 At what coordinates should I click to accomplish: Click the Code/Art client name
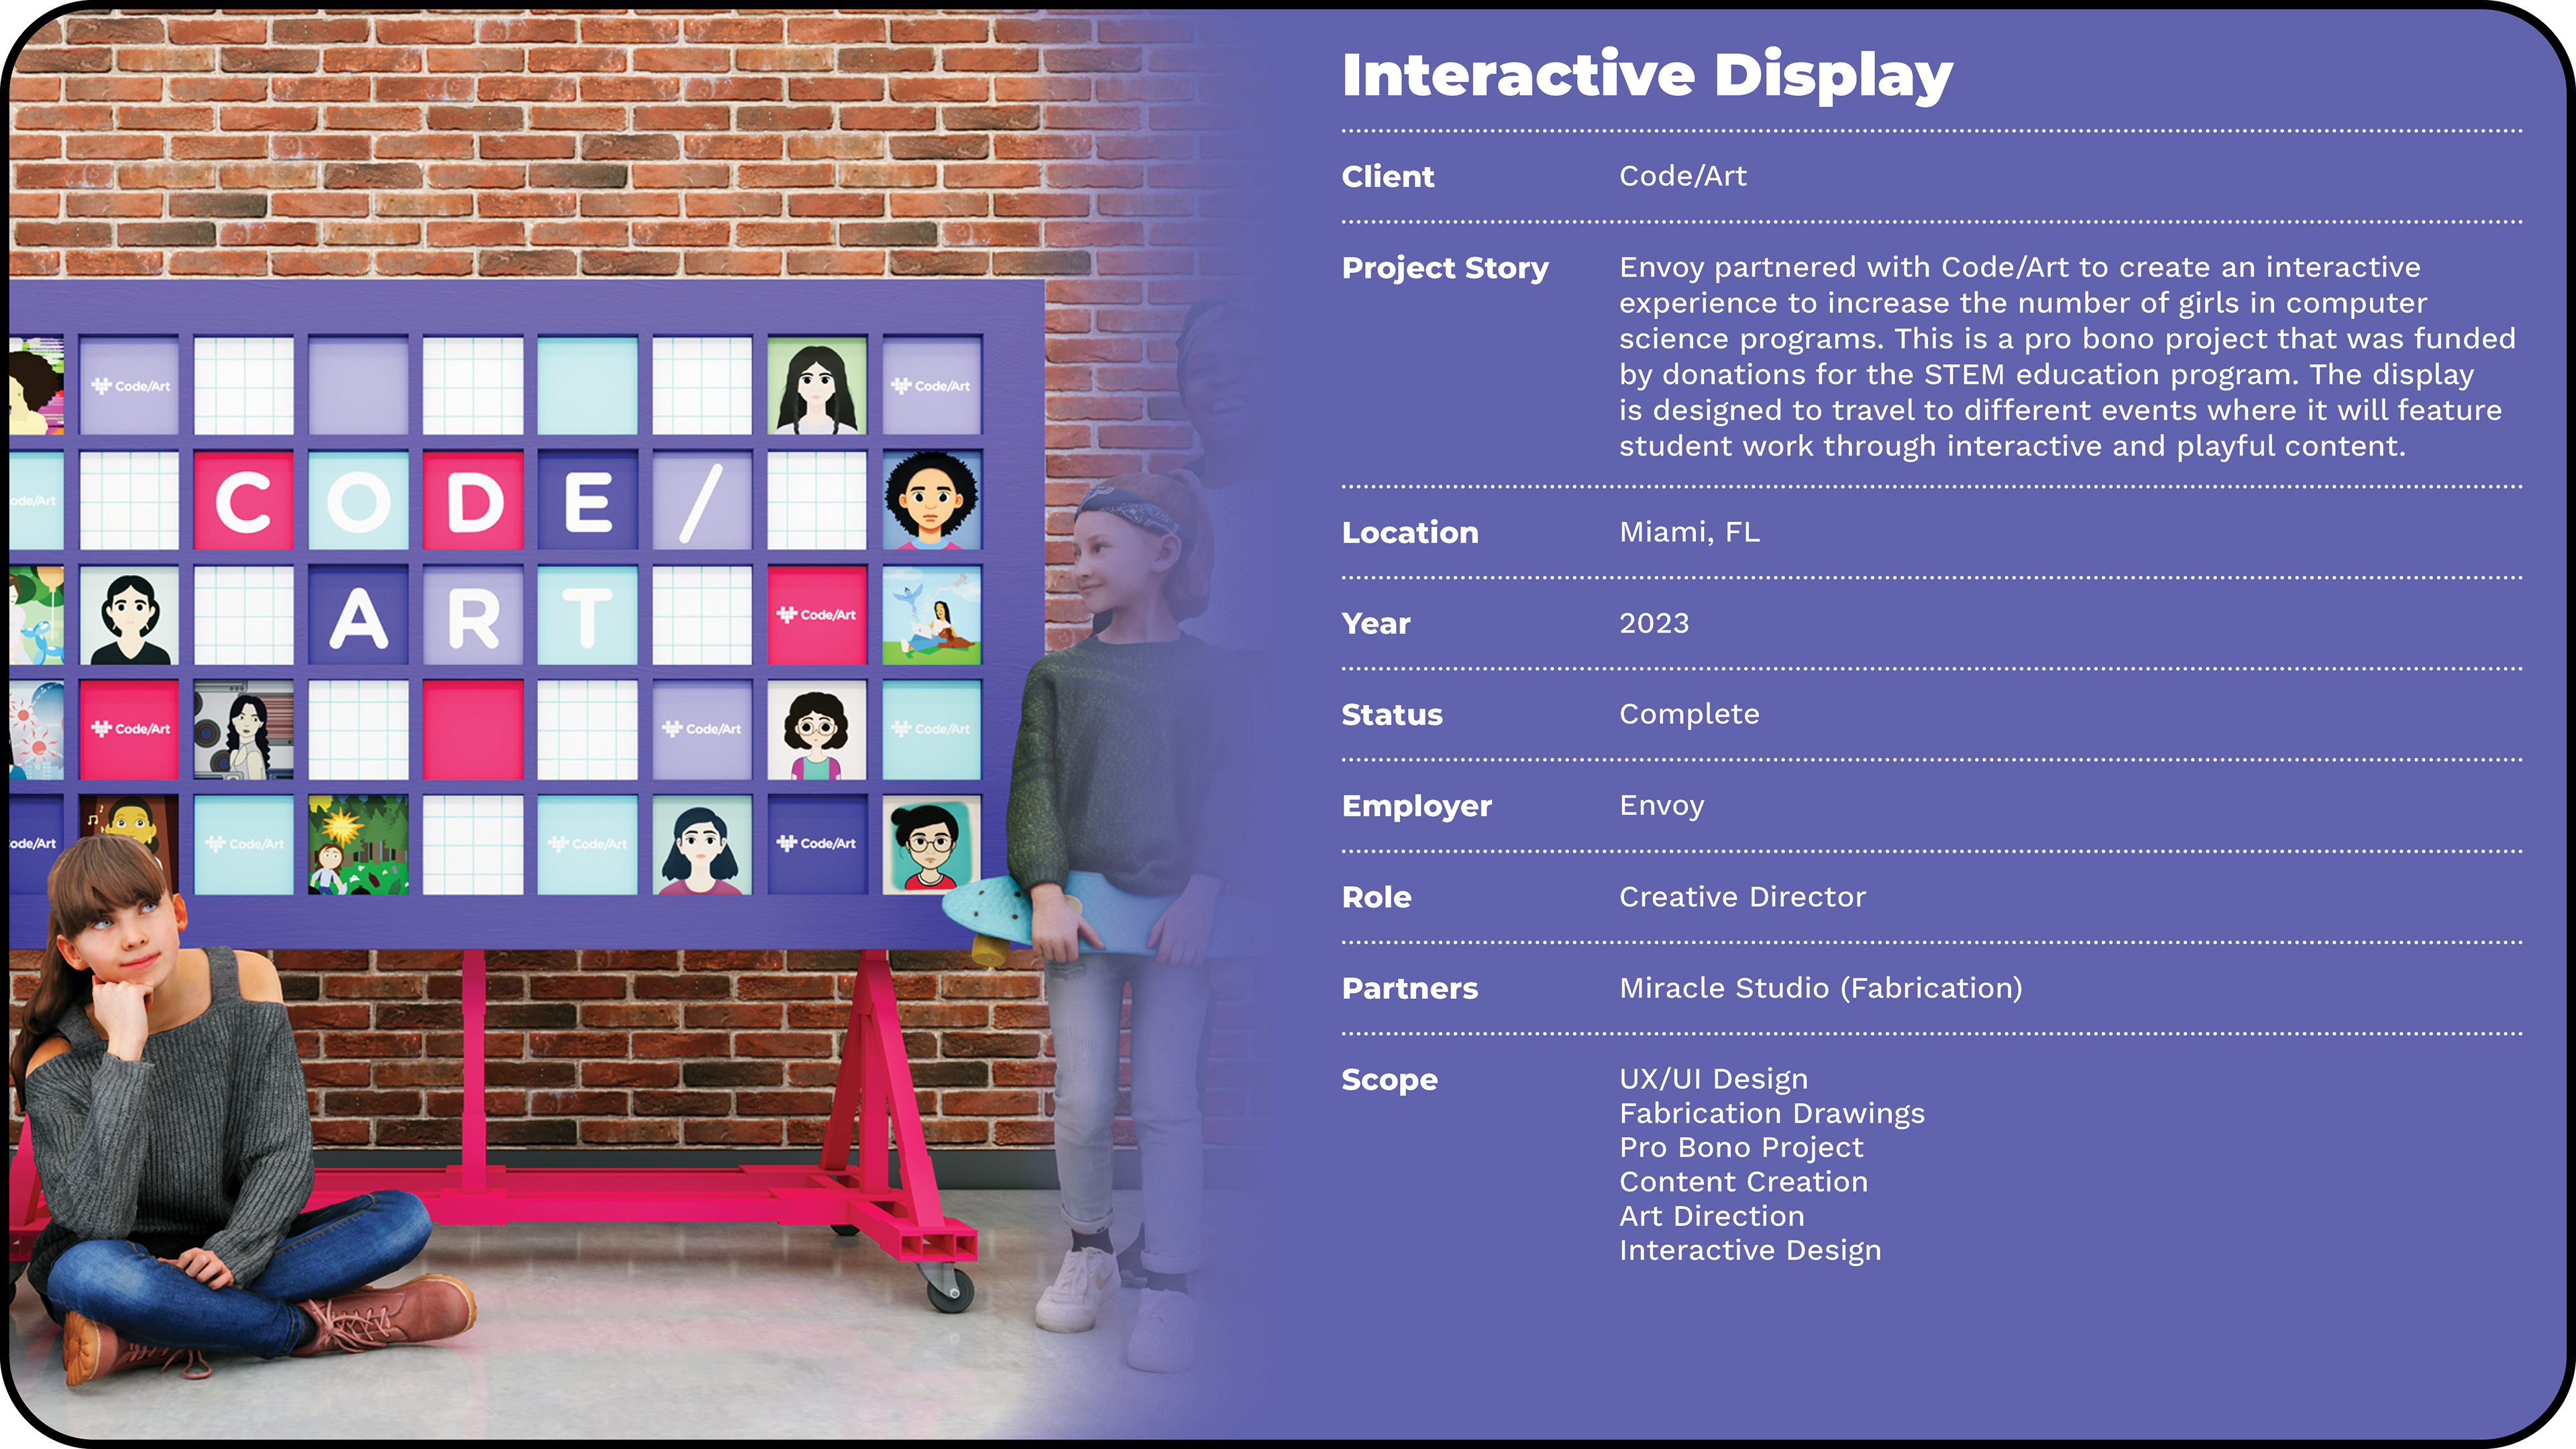point(1682,176)
